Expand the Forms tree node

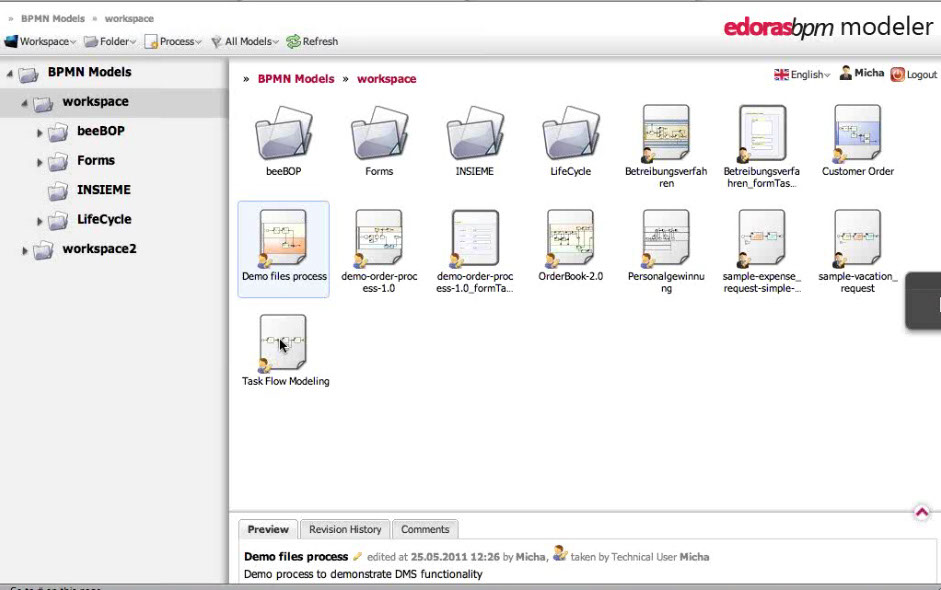(40, 162)
